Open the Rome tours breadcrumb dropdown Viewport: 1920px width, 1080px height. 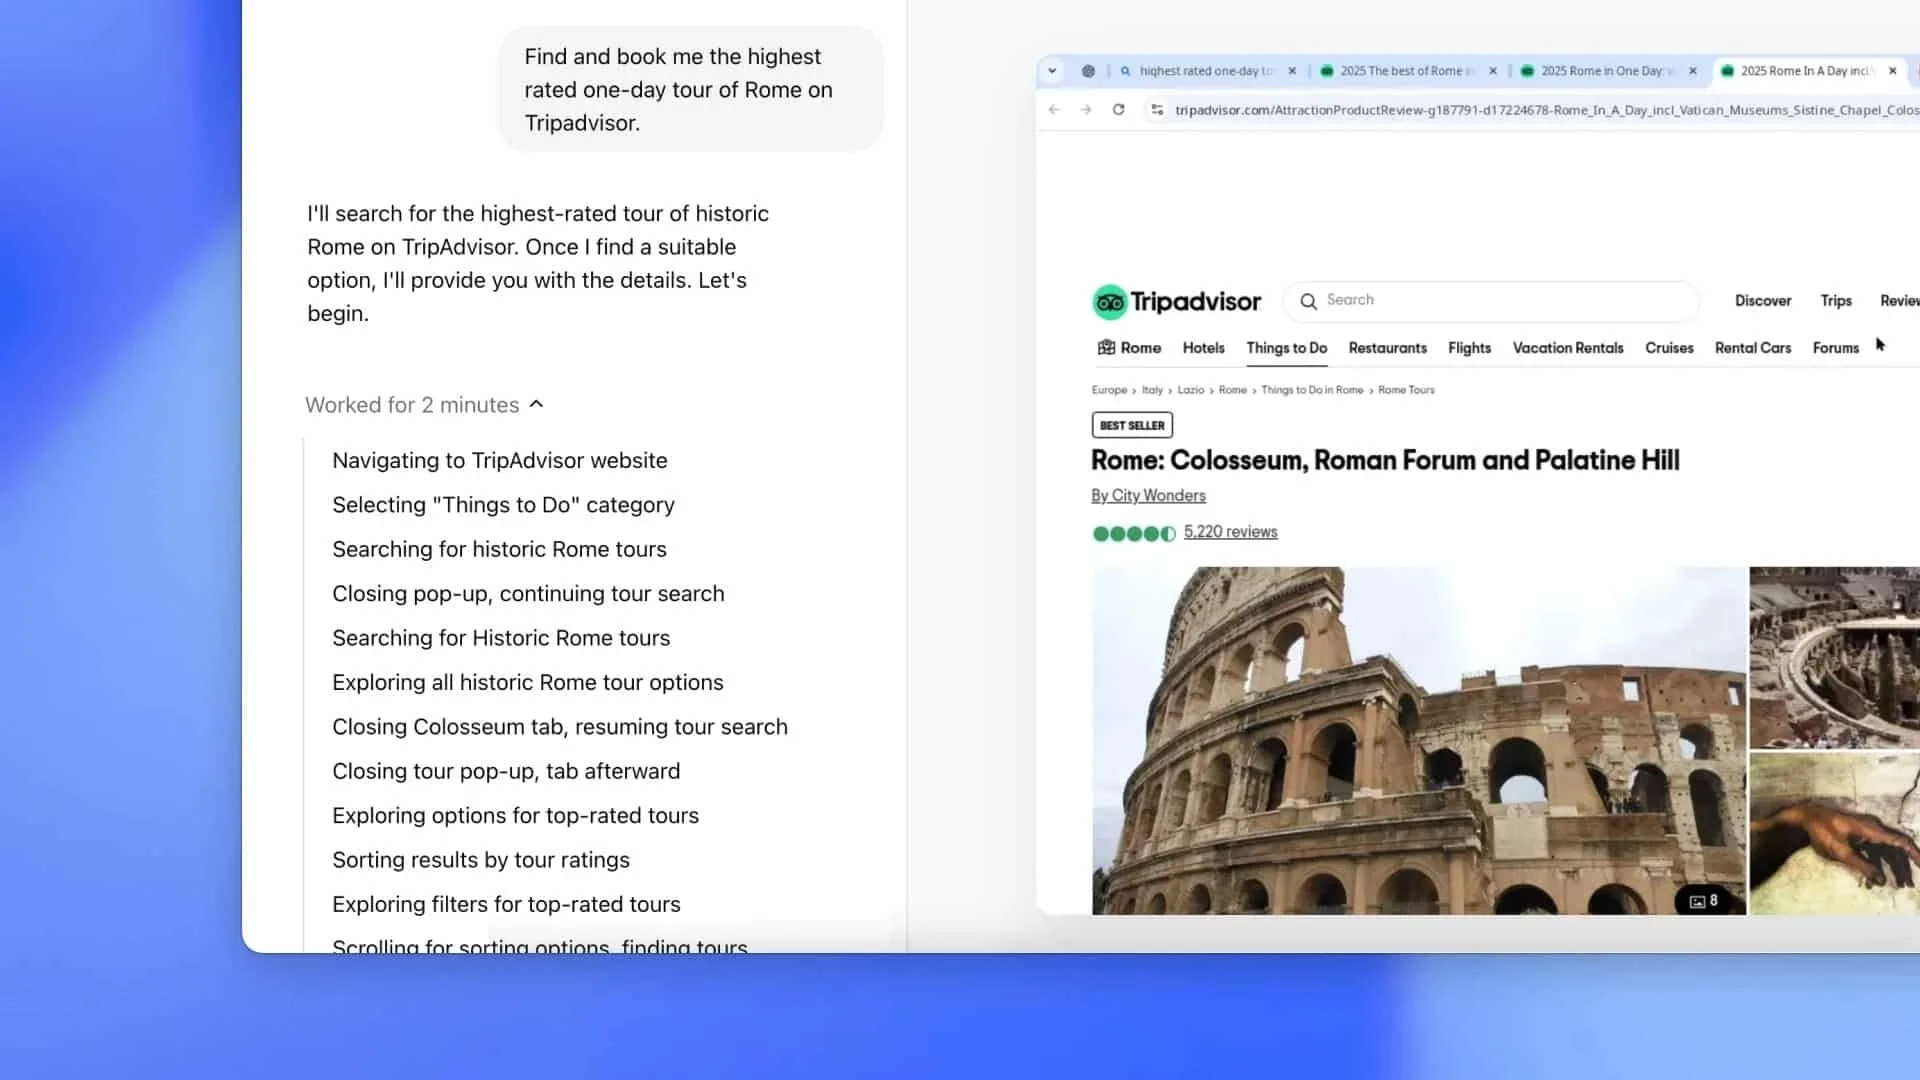point(1404,389)
